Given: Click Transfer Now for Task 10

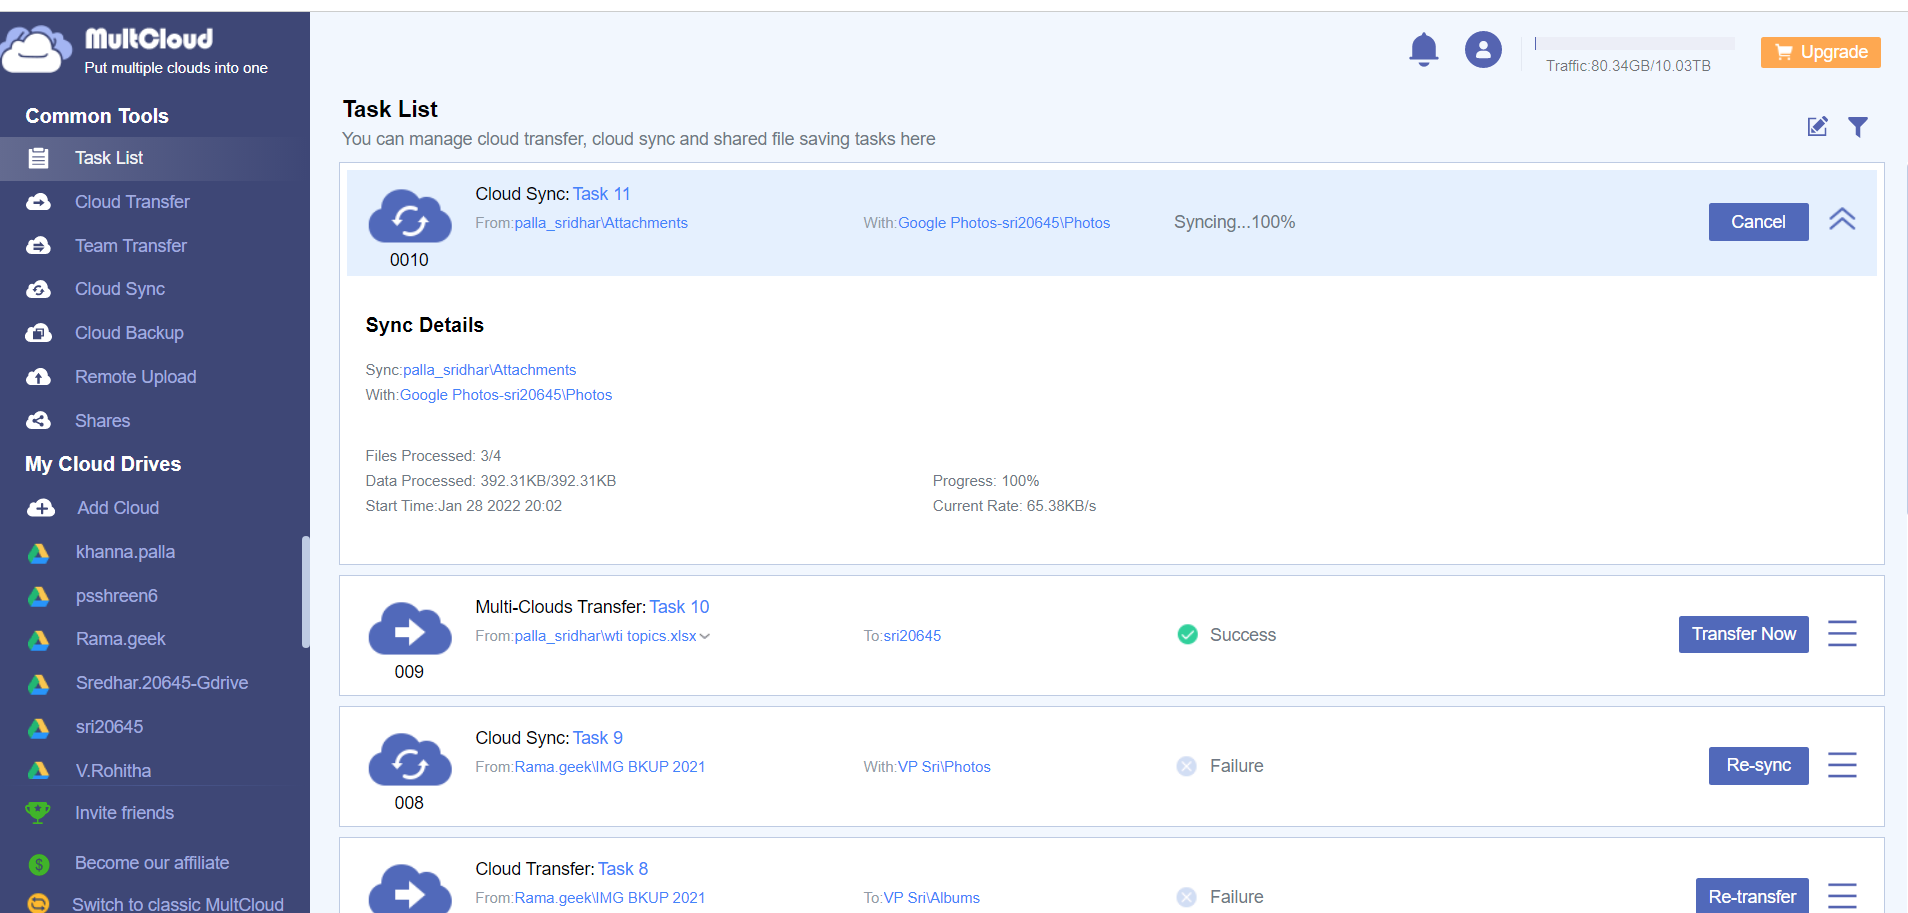Looking at the screenshot, I should [1743, 634].
